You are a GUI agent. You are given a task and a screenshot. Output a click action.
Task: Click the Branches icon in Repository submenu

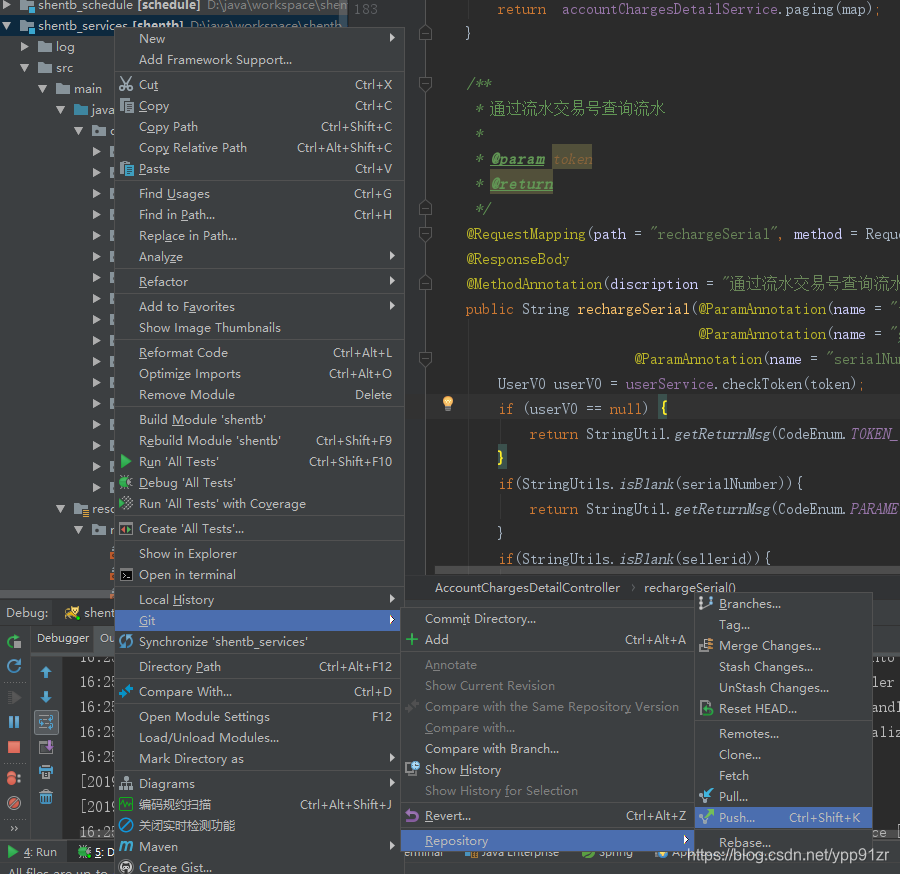click(x=706, y=603)
